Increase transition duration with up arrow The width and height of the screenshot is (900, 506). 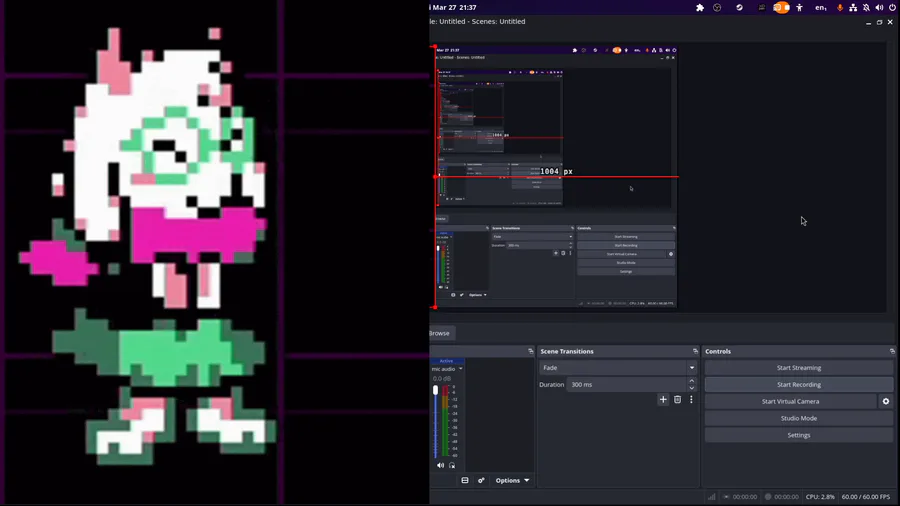(x=692, y=381)
